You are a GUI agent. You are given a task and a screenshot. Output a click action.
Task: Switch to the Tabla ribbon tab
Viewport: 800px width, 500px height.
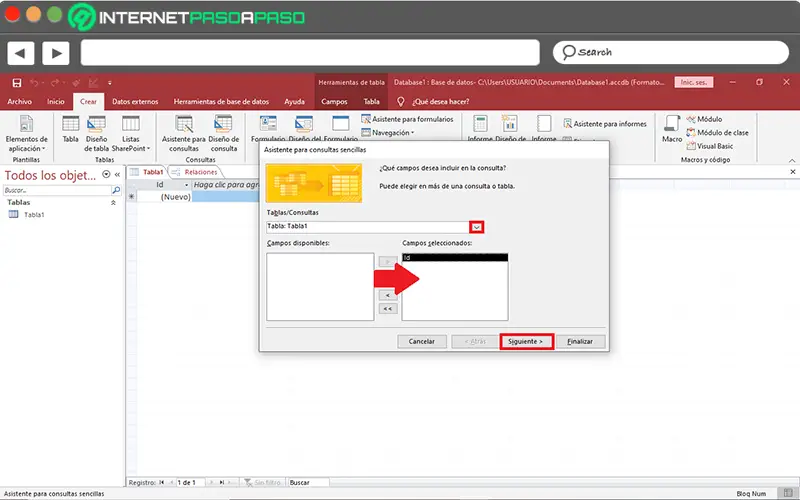(371, 102)
